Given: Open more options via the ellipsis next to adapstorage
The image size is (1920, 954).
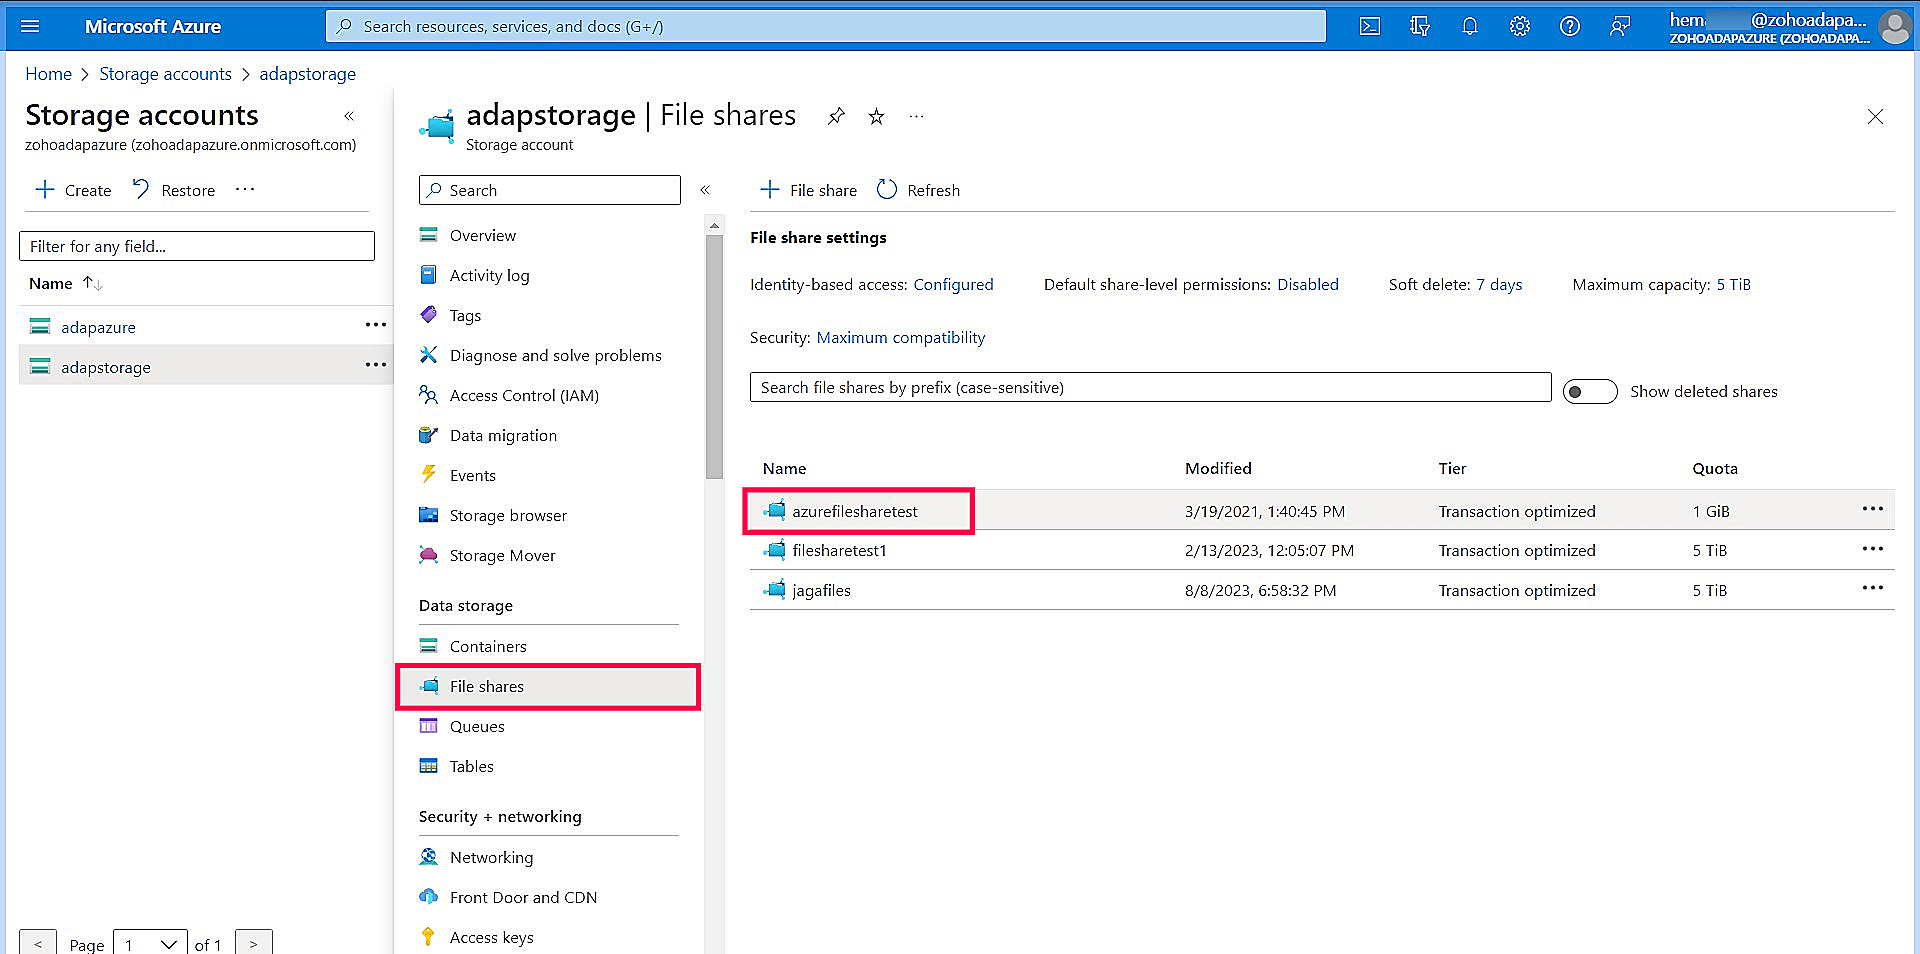Looking at the screenshot, I should coord(375,365).
